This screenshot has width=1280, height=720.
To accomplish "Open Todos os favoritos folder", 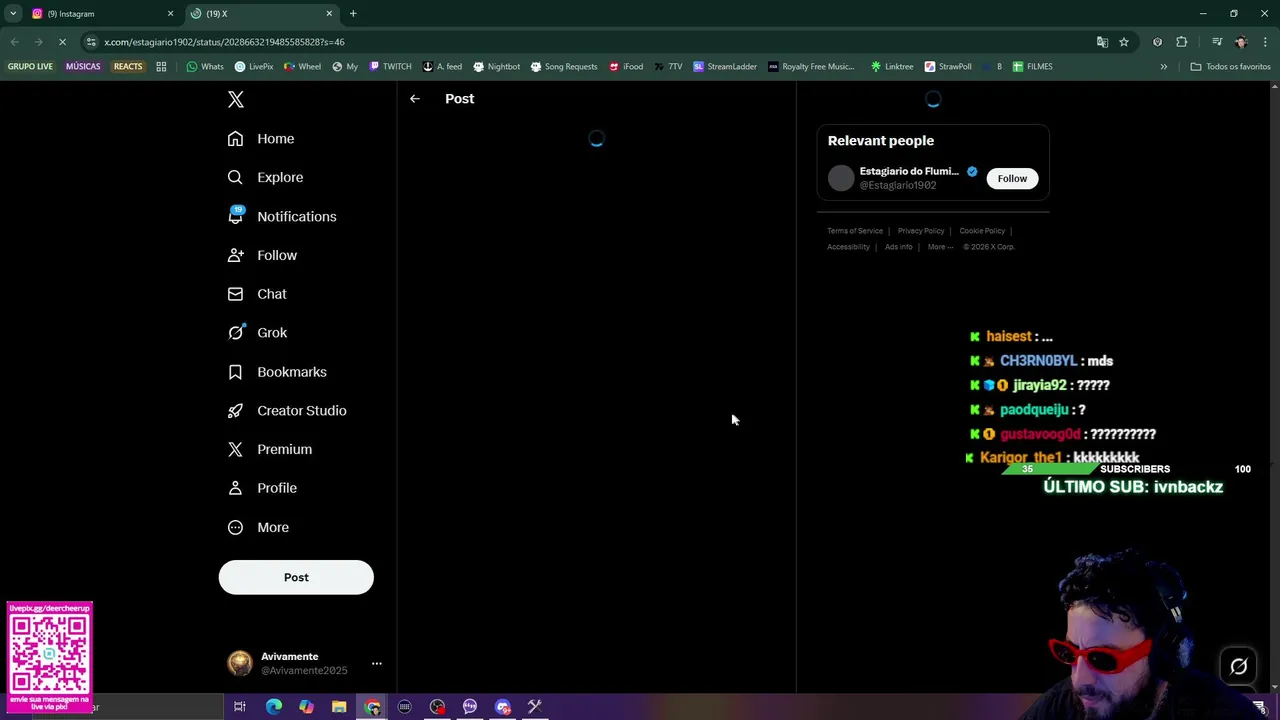I will click(x=1230, y=67).
